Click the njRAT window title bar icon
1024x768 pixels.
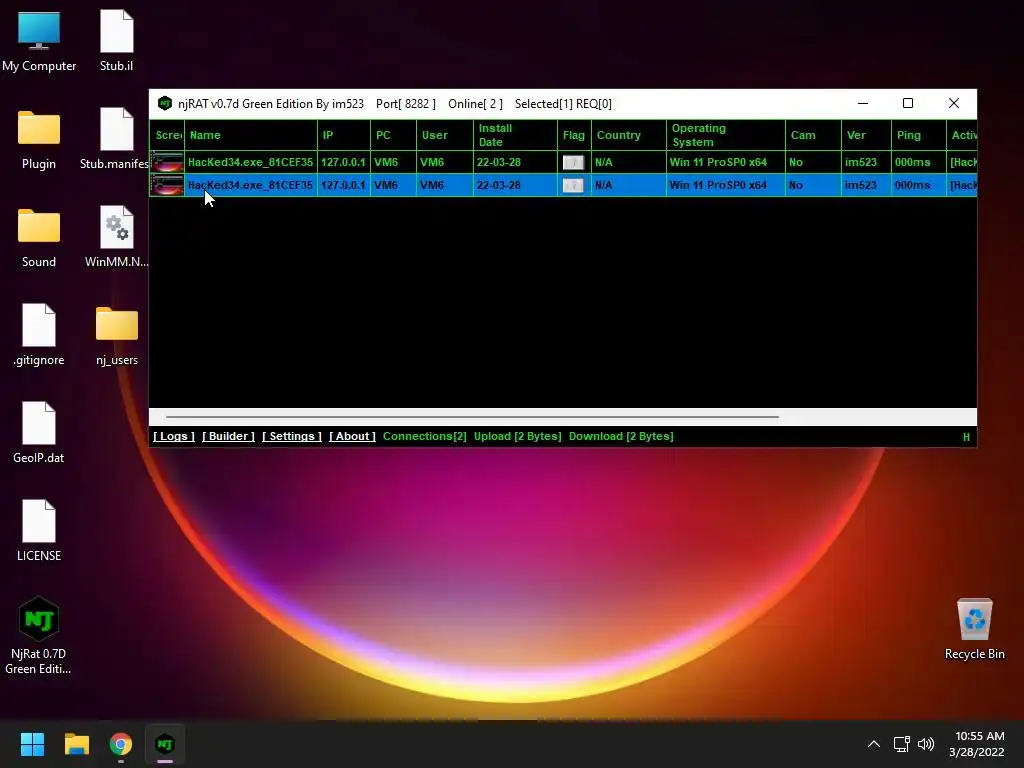tap(165, 103)
